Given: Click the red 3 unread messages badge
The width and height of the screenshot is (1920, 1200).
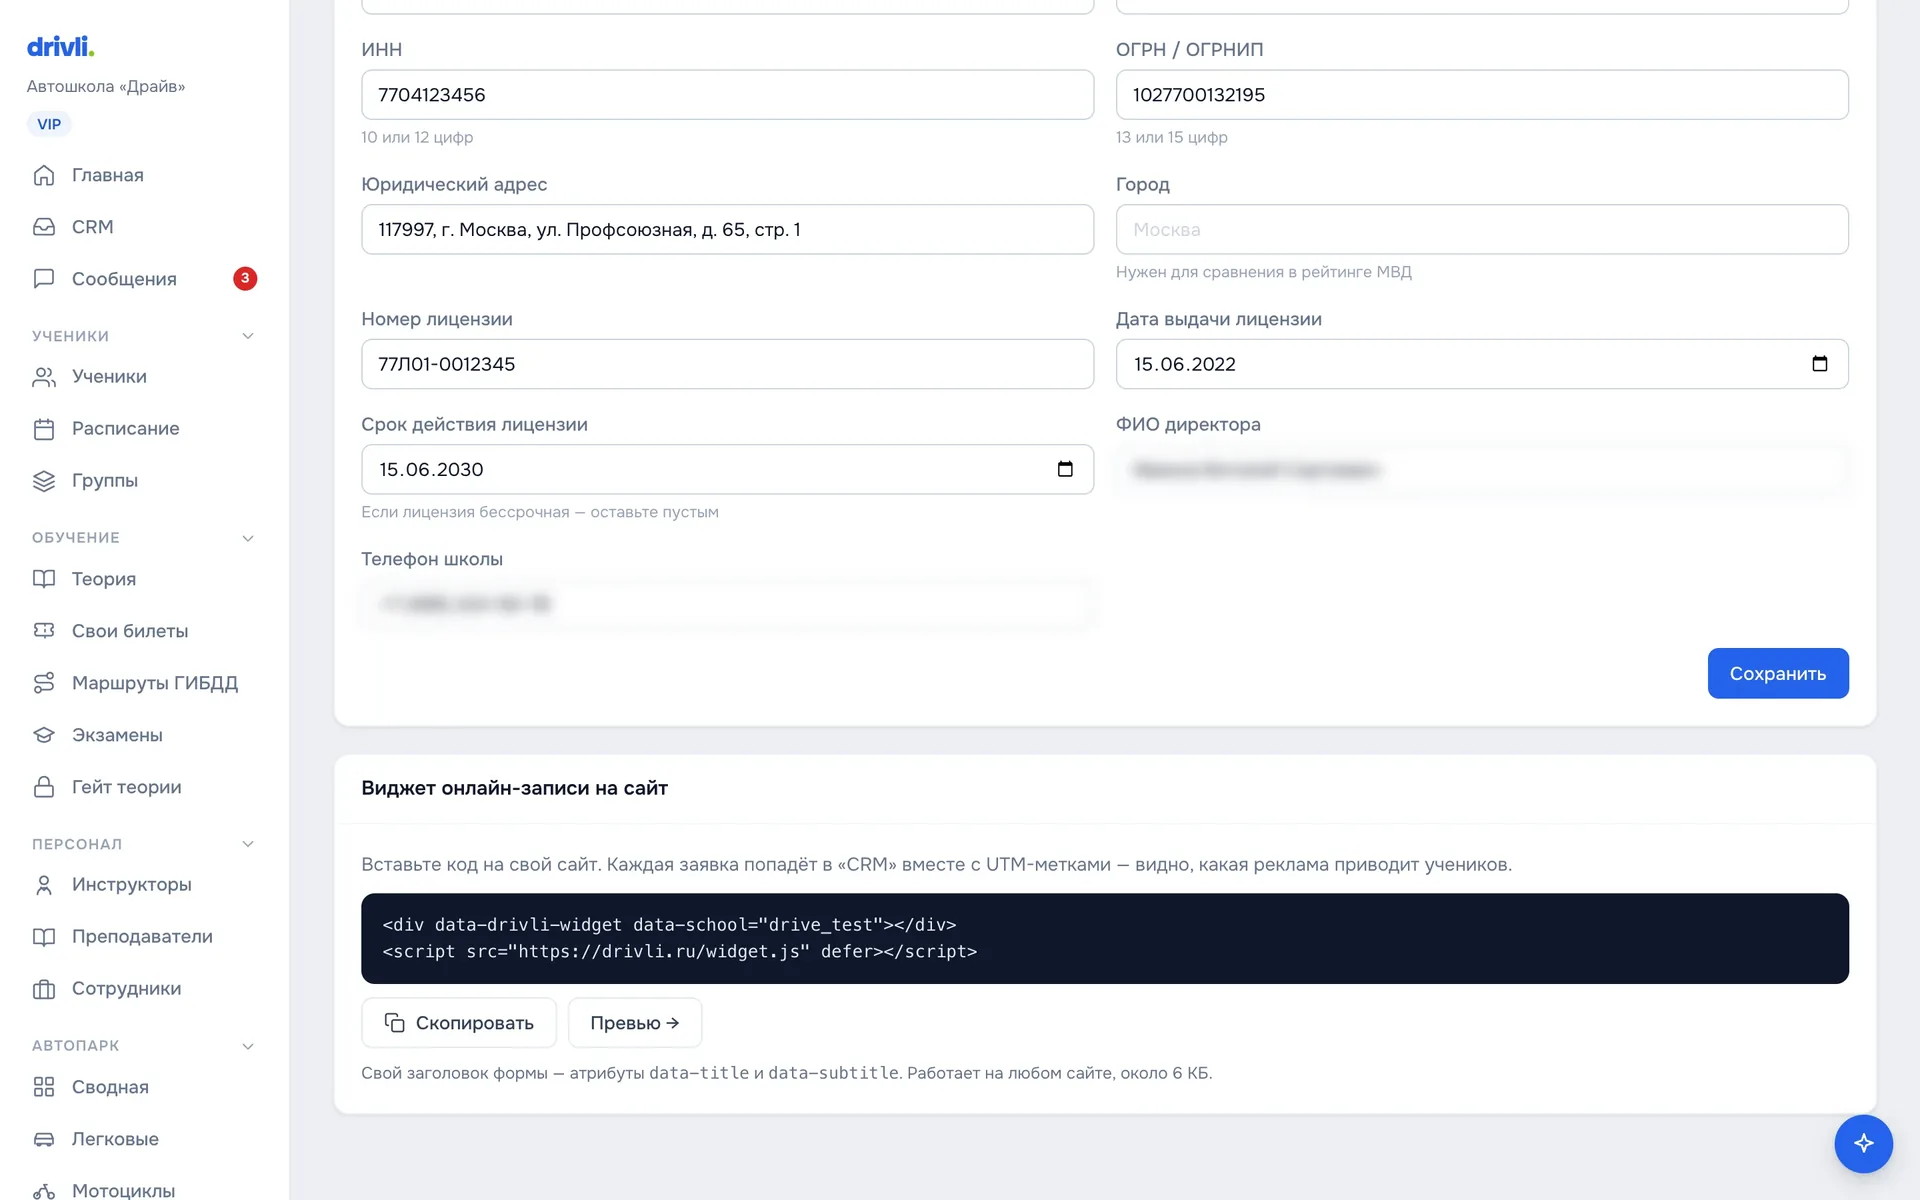Looking at the screenshot, I should coord(245,279).
